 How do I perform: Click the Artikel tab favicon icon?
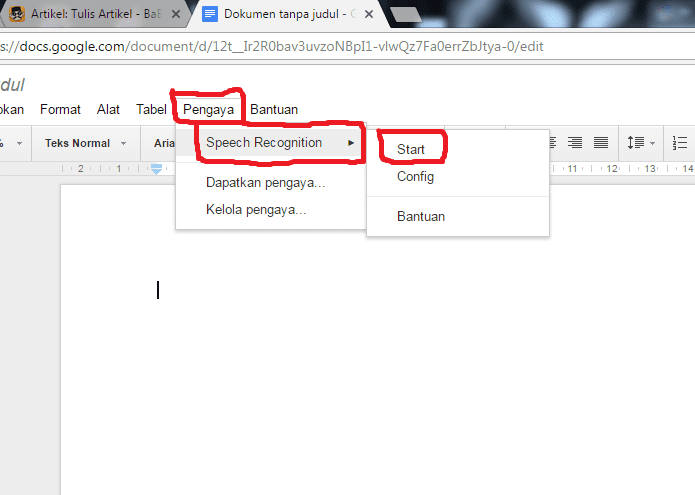[17, 14]
